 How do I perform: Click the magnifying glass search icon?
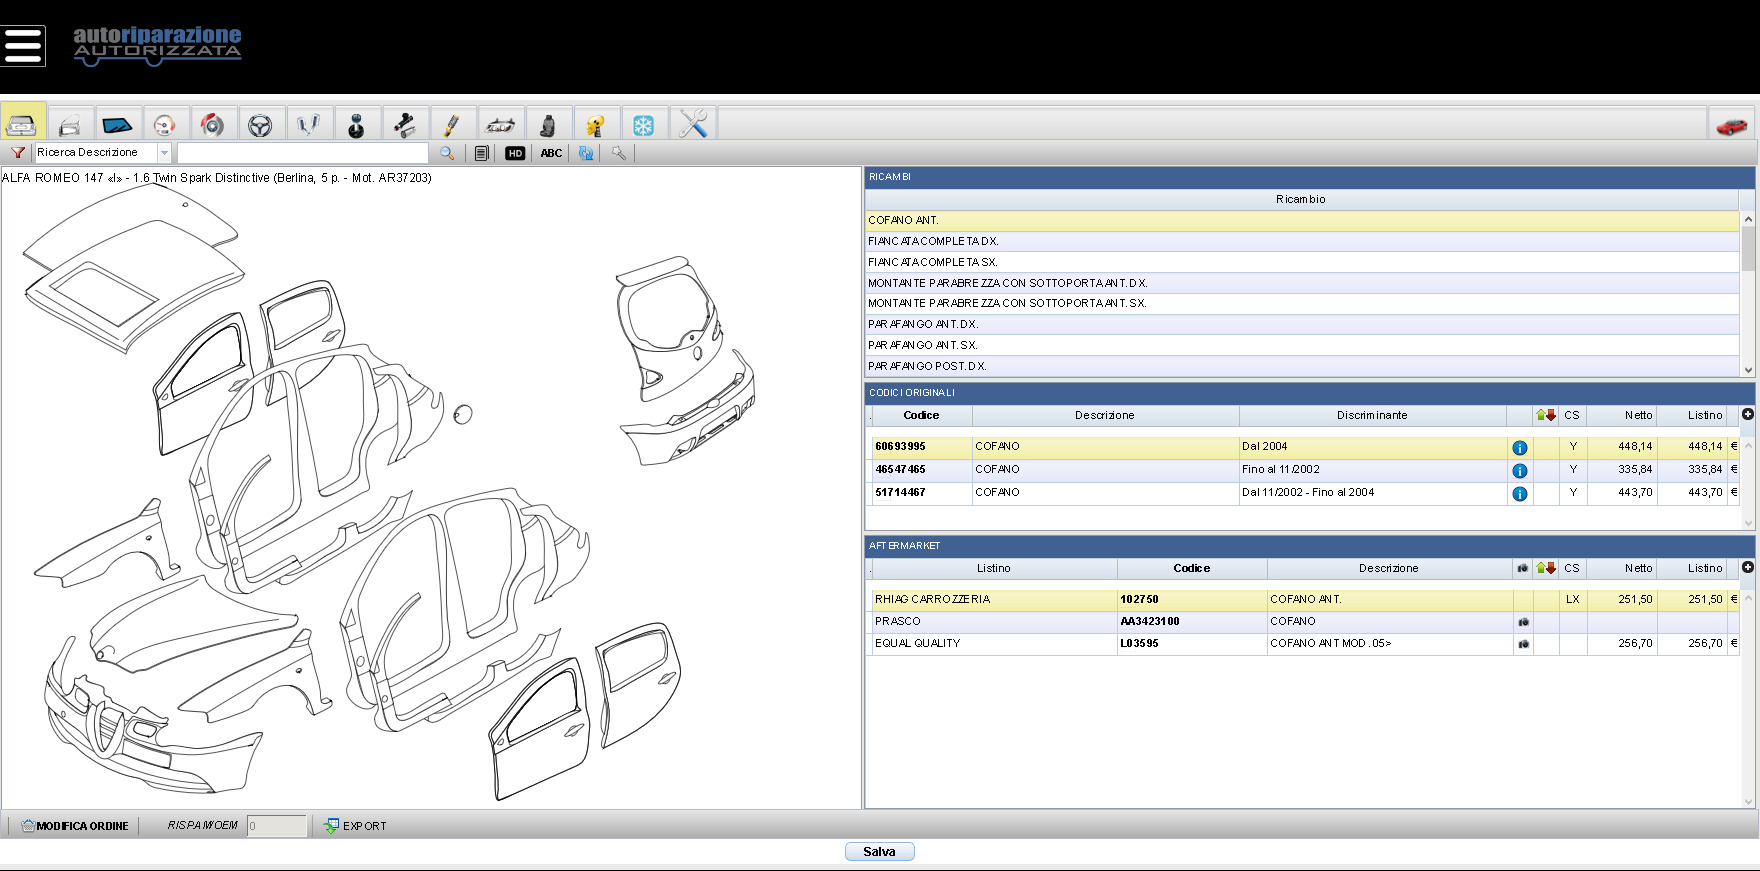point(447,153)
